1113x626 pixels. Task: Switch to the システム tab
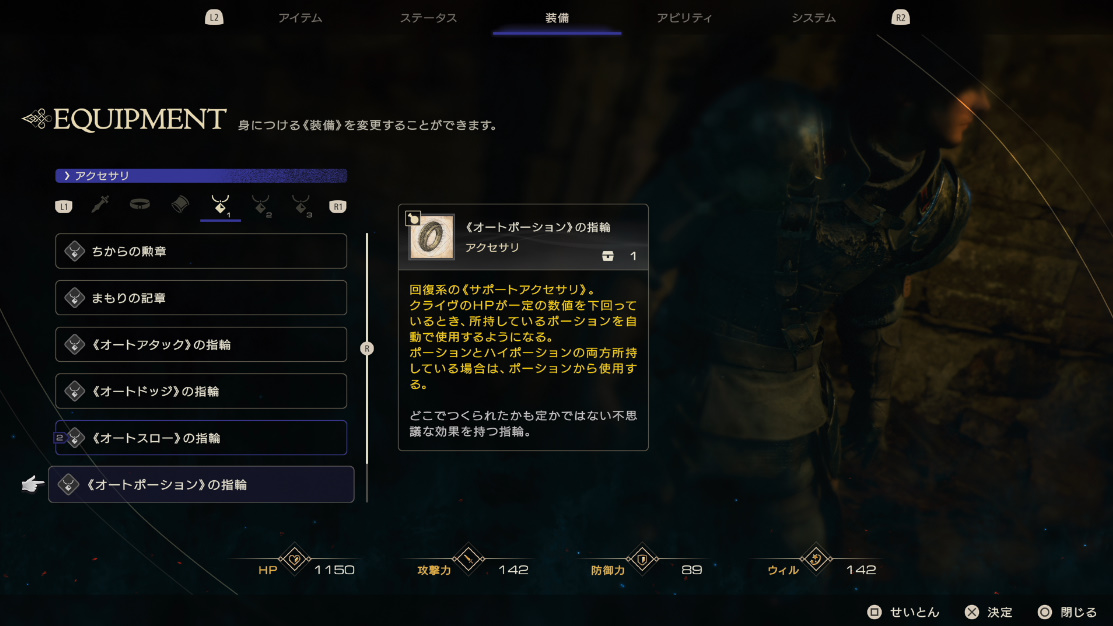(813, 18)
